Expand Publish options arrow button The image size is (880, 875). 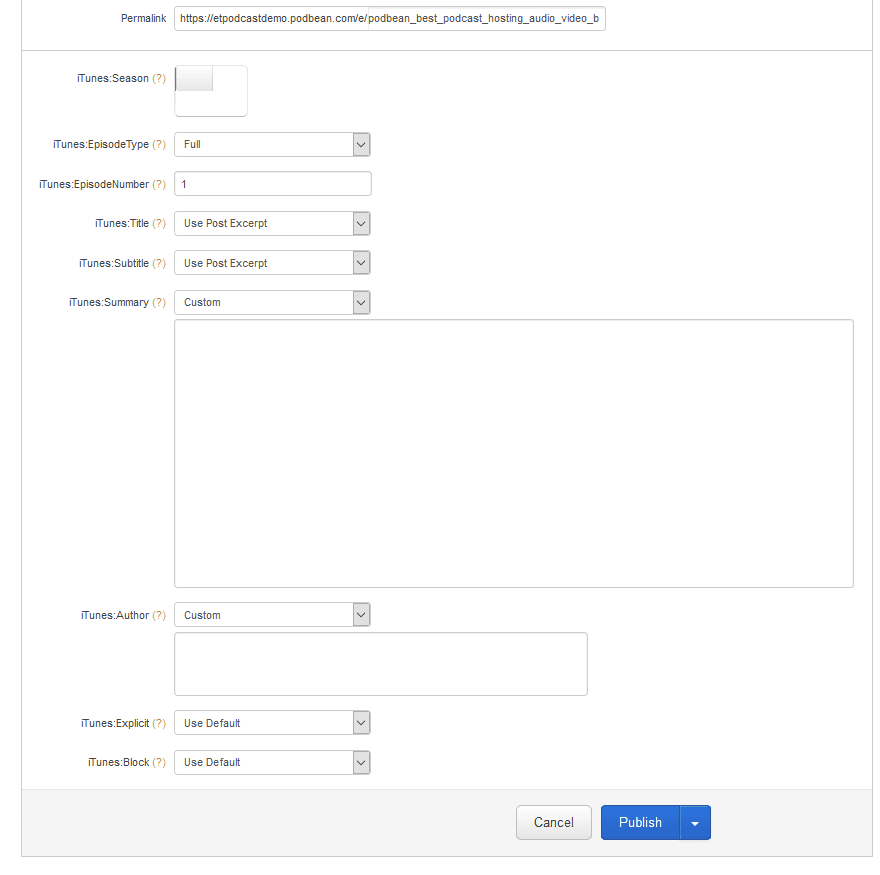tap(696, 823)
